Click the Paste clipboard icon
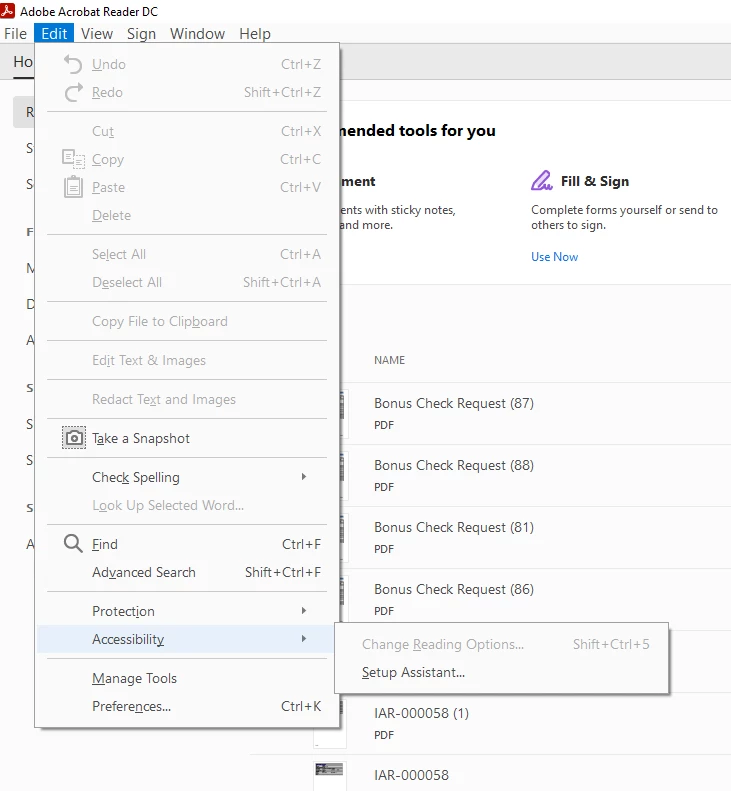Screen dimensions: 731x791 tap(73, 187)
